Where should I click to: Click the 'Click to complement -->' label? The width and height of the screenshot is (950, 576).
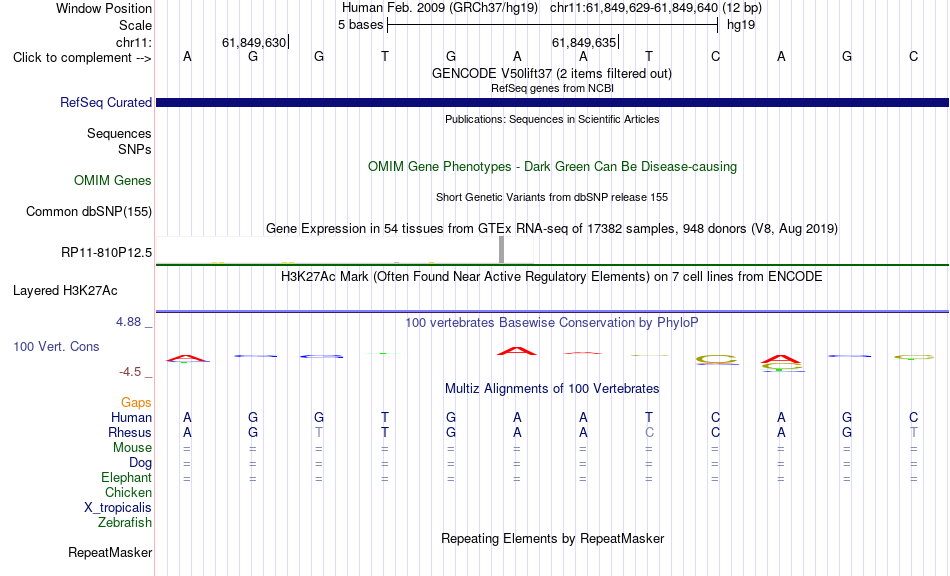82,58
